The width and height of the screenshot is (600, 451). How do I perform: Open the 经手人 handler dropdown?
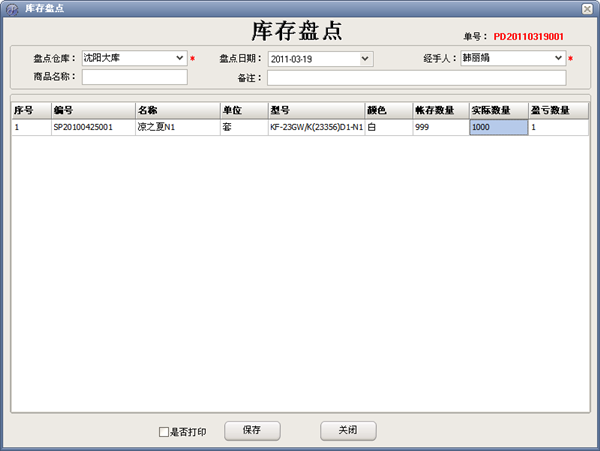[558, 58]
